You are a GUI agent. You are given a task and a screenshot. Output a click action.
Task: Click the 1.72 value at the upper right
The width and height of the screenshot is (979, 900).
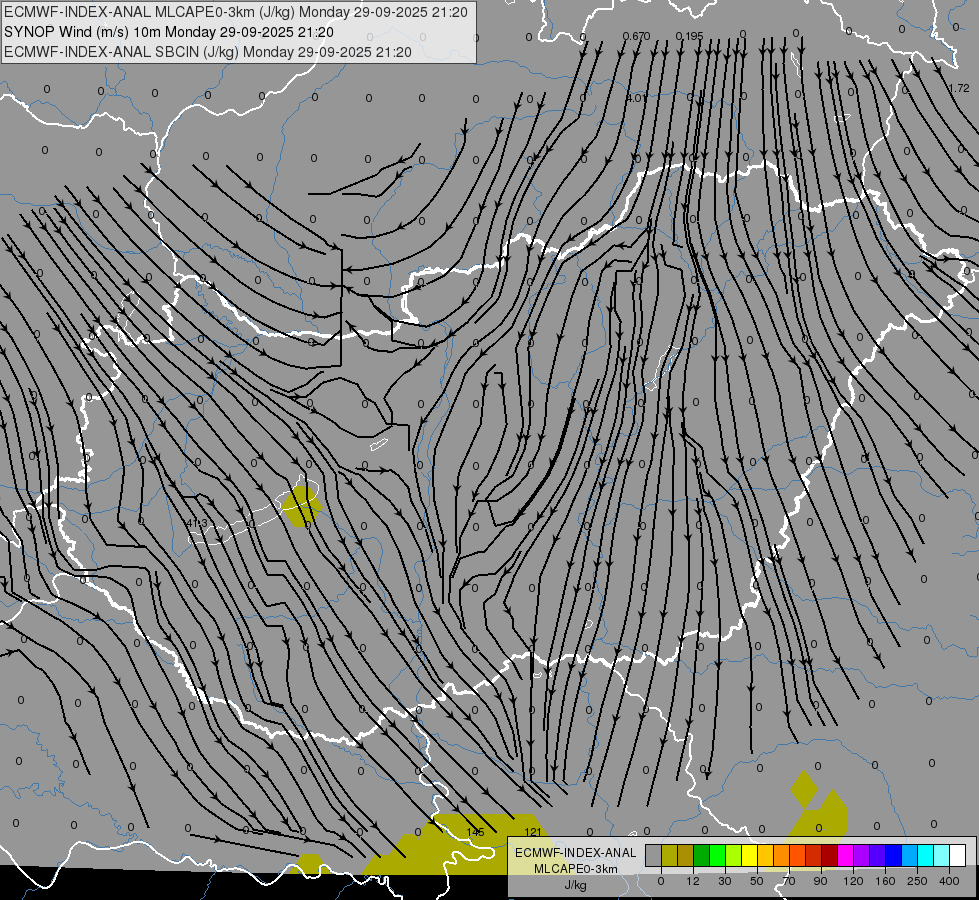tap(958, 89)
